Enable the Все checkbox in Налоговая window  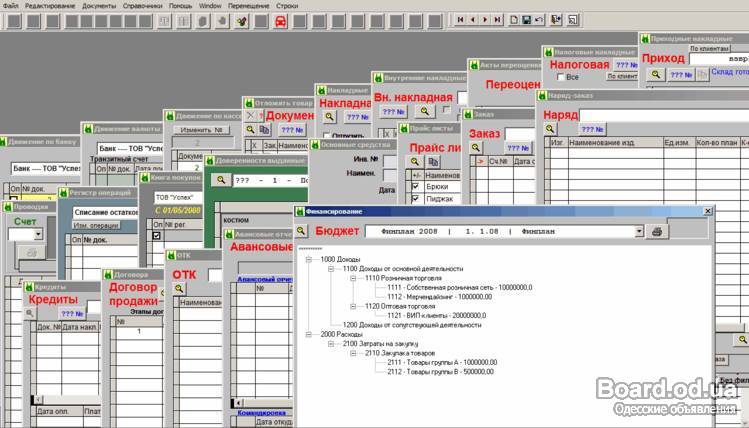(558, 77)
